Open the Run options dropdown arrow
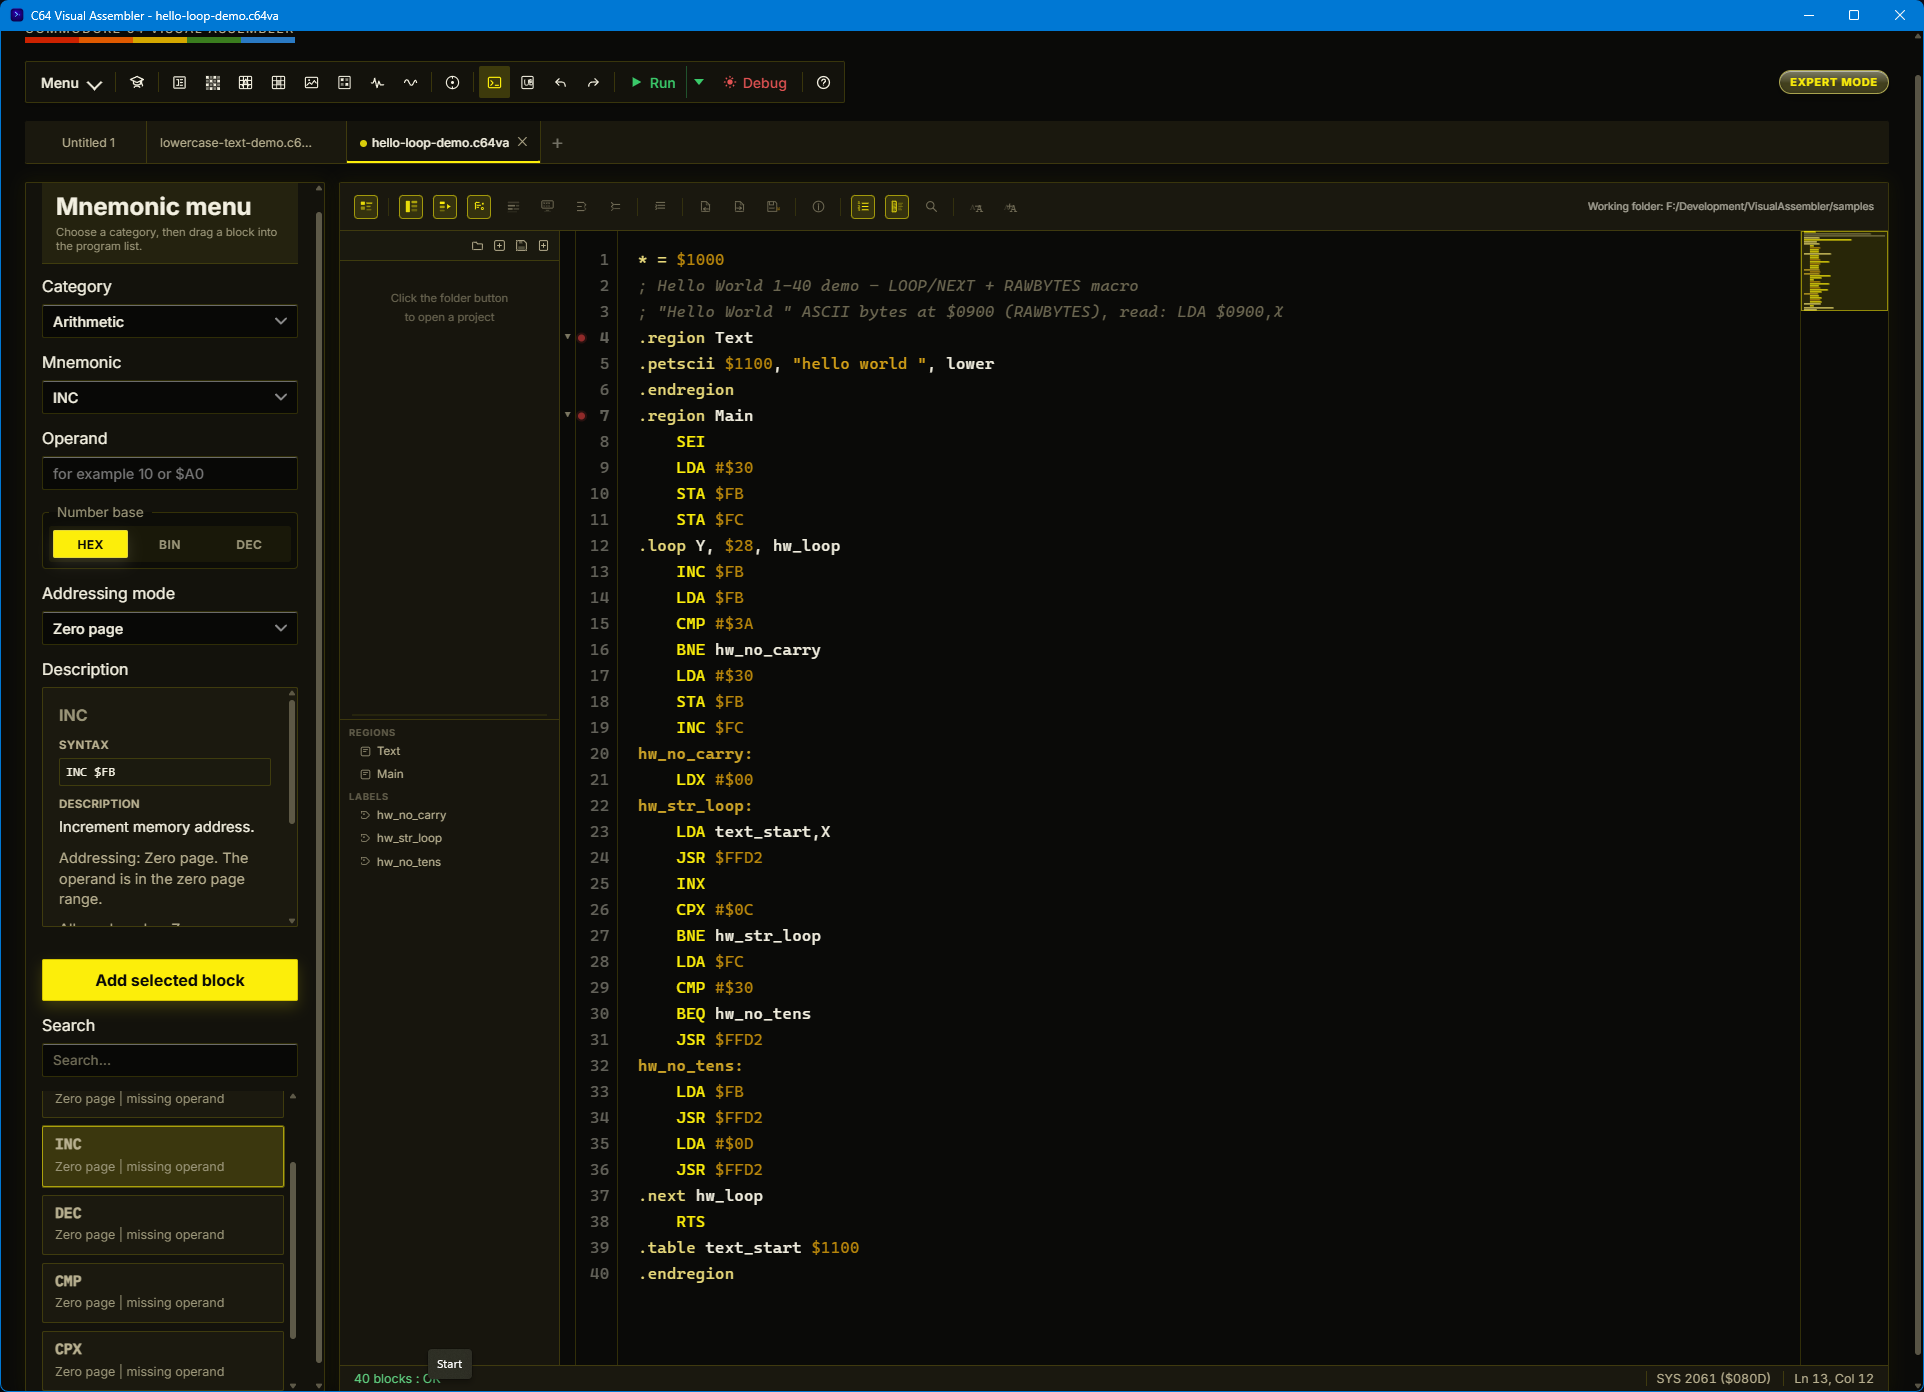1924x1392 pixels. (x=699, y=83)
